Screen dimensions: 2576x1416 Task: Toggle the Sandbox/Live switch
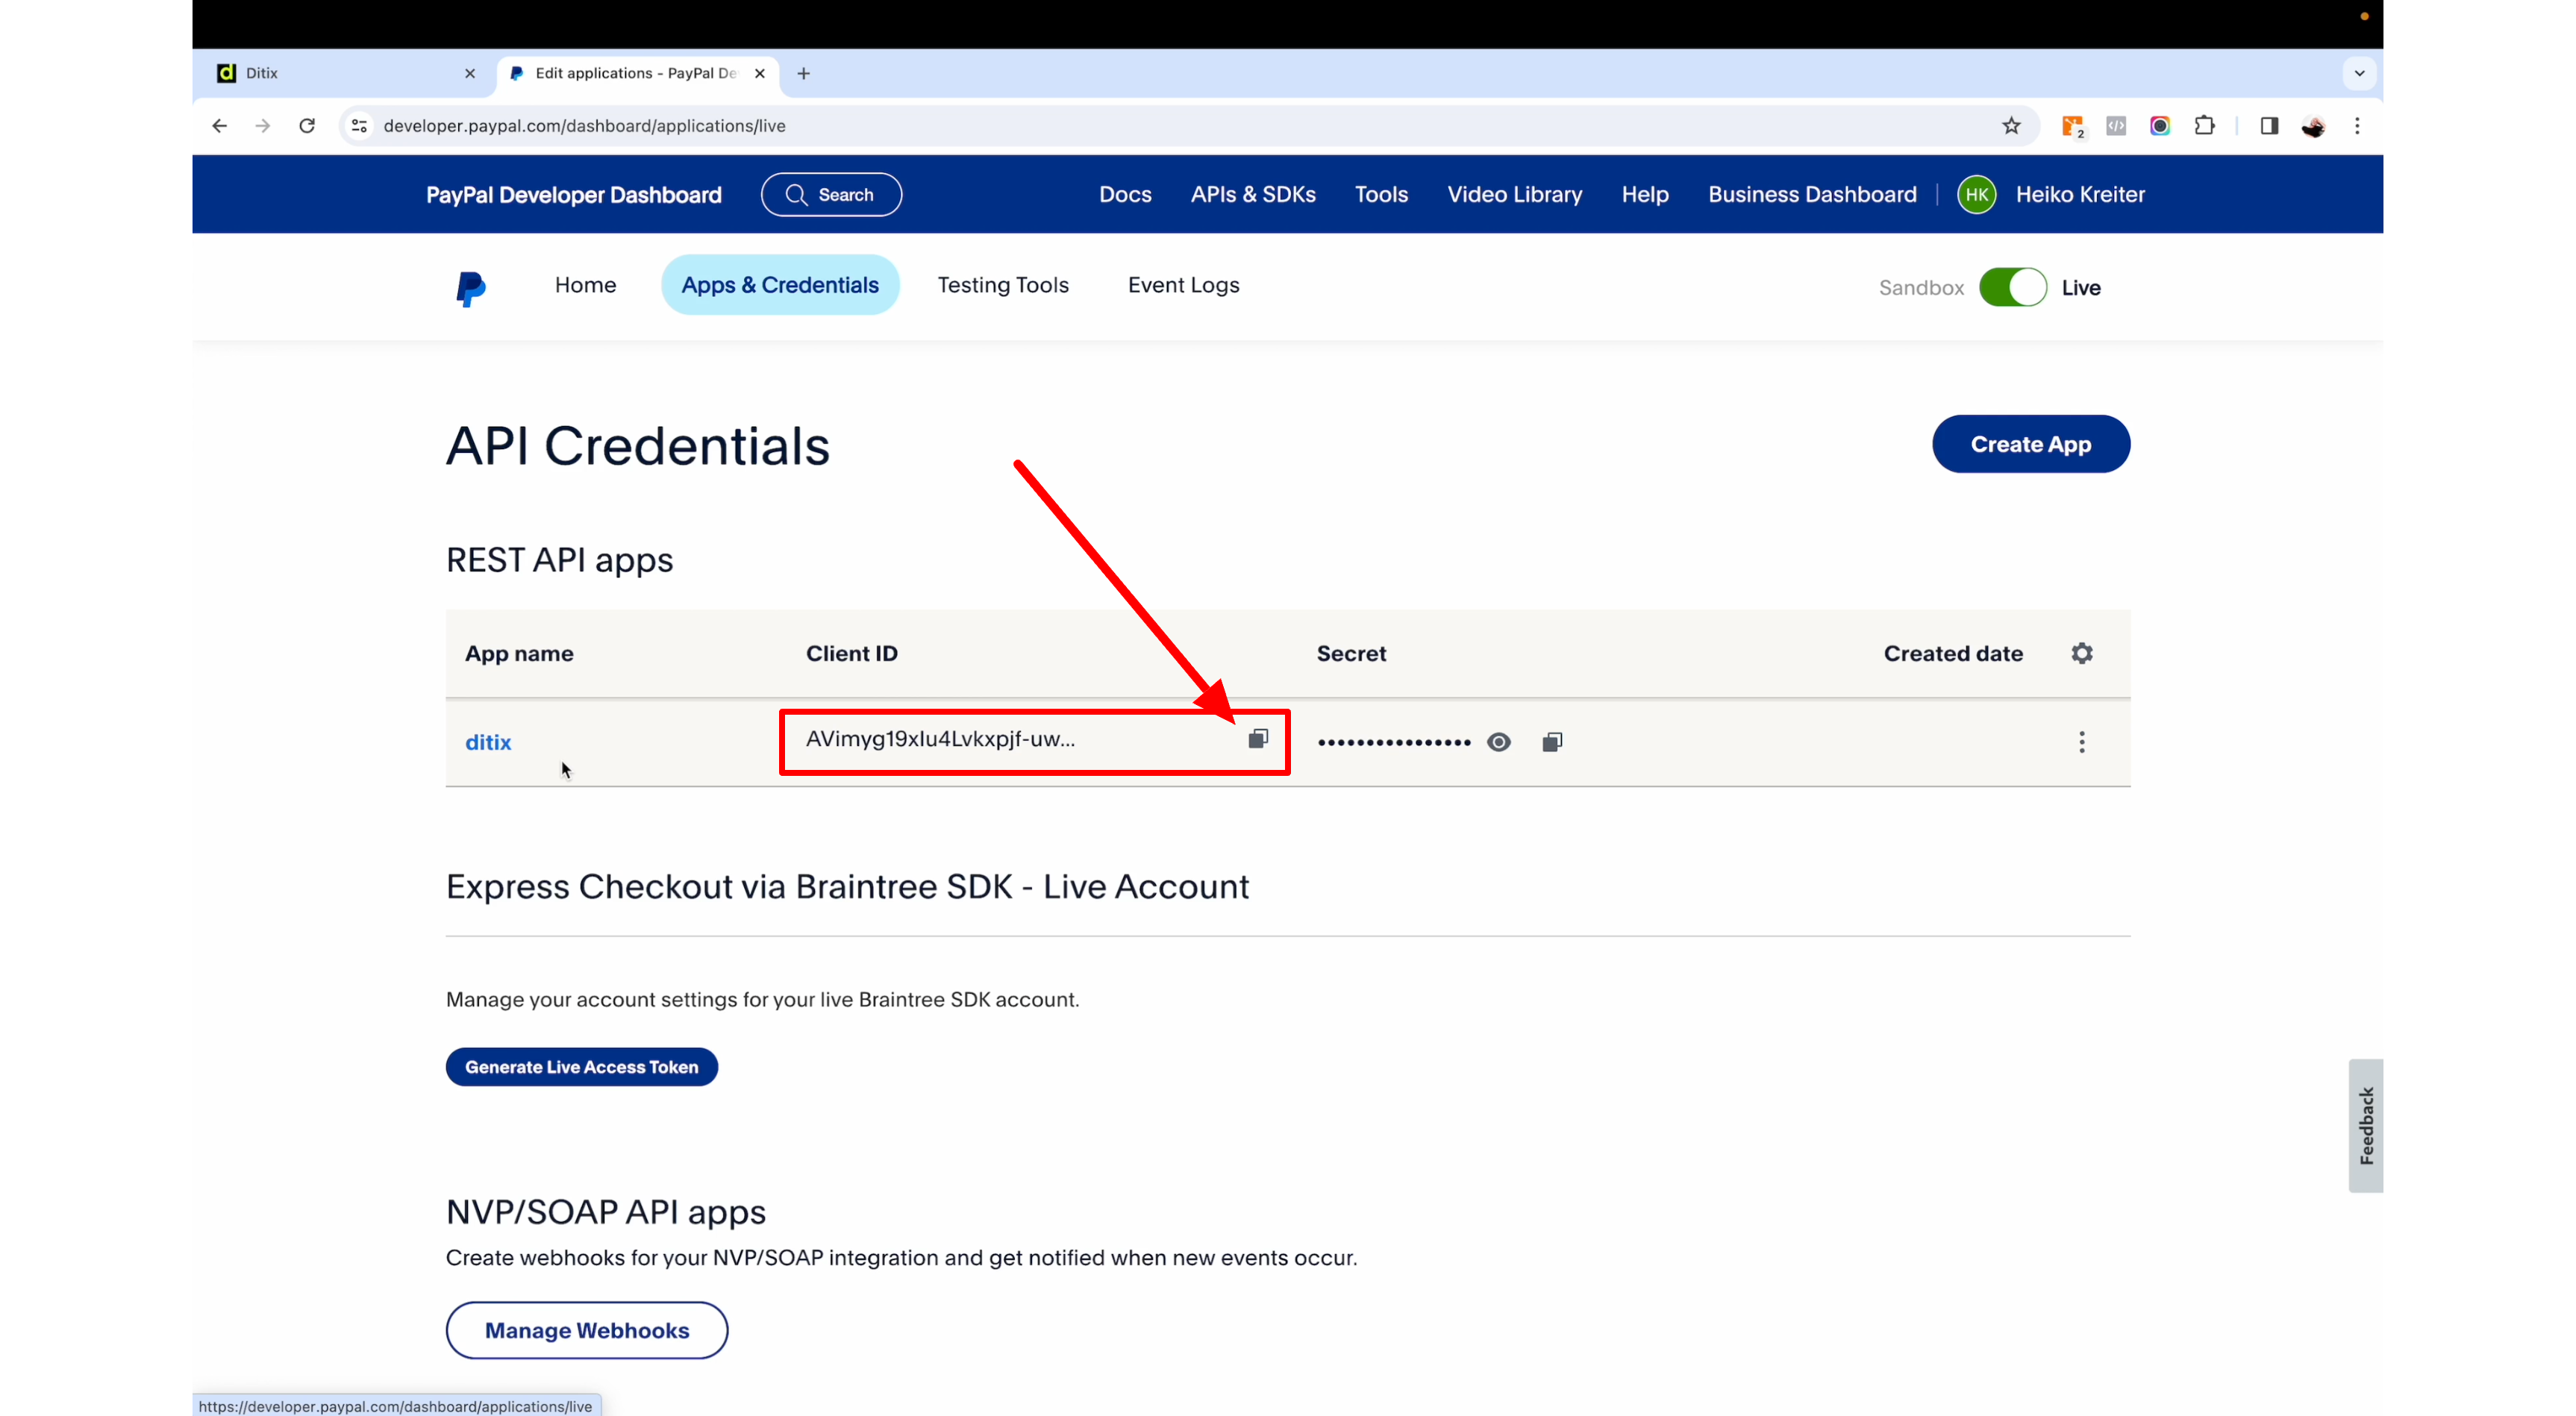[2012, 288]
